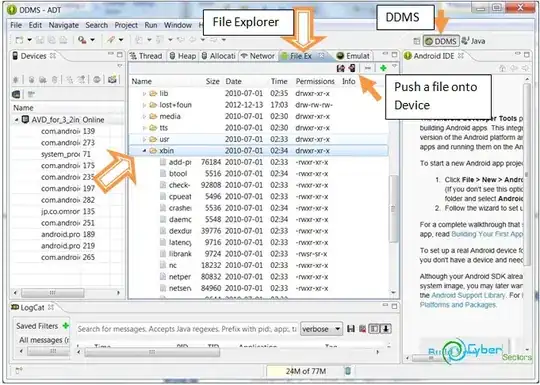
Task: Switch to the Network Statistics tab
Action: [258, 56]
